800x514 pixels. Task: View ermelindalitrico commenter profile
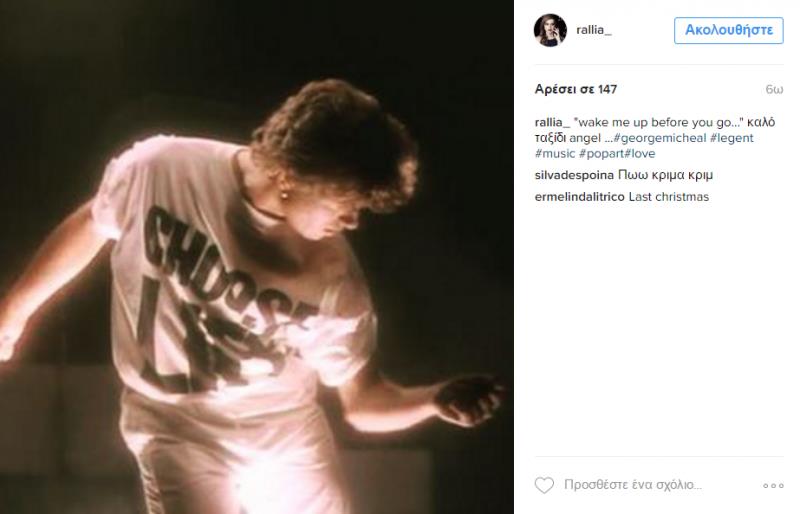pyautogui.click(x=580, y=197)
